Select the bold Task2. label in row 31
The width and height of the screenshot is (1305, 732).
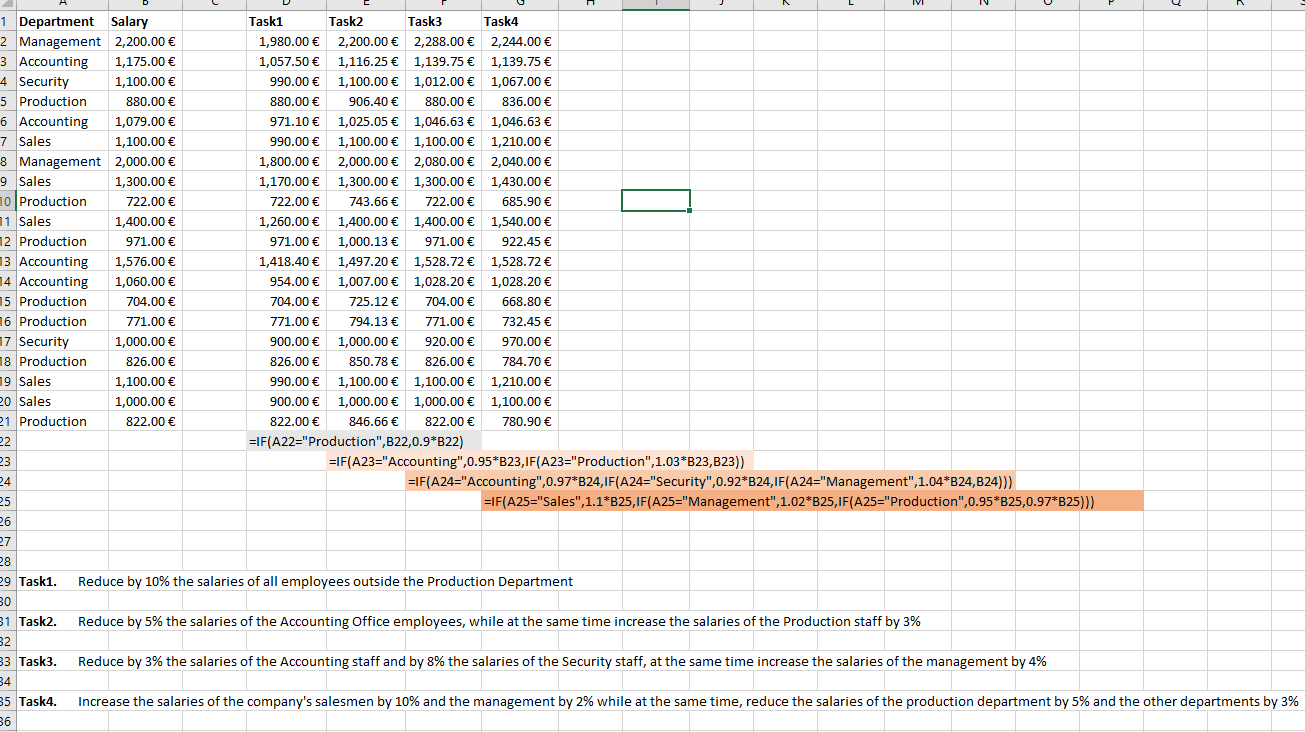(38, 621)
